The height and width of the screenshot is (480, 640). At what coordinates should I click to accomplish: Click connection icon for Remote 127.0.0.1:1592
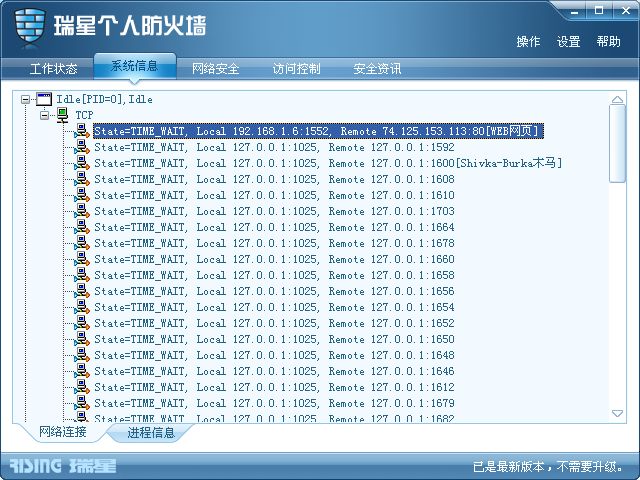82,147
